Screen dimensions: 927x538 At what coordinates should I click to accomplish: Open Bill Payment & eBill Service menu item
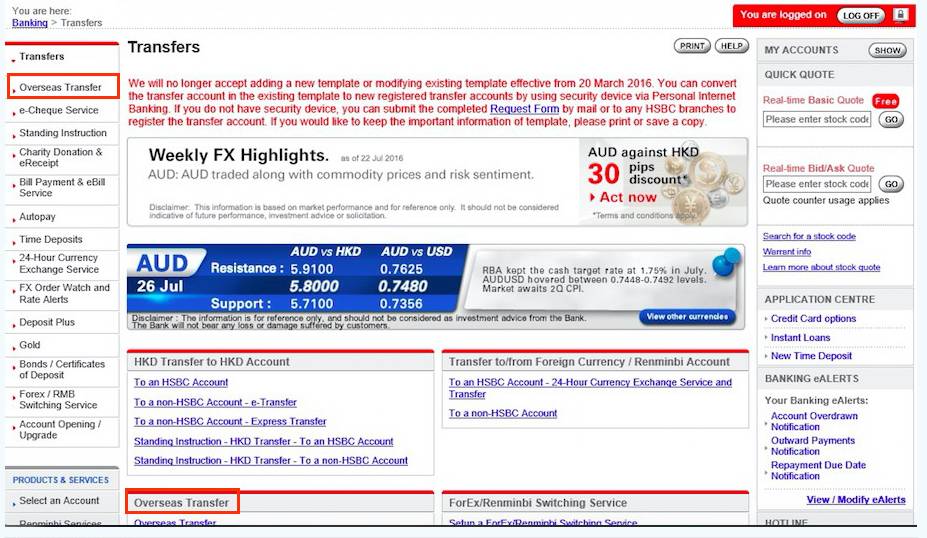(62, 187)
